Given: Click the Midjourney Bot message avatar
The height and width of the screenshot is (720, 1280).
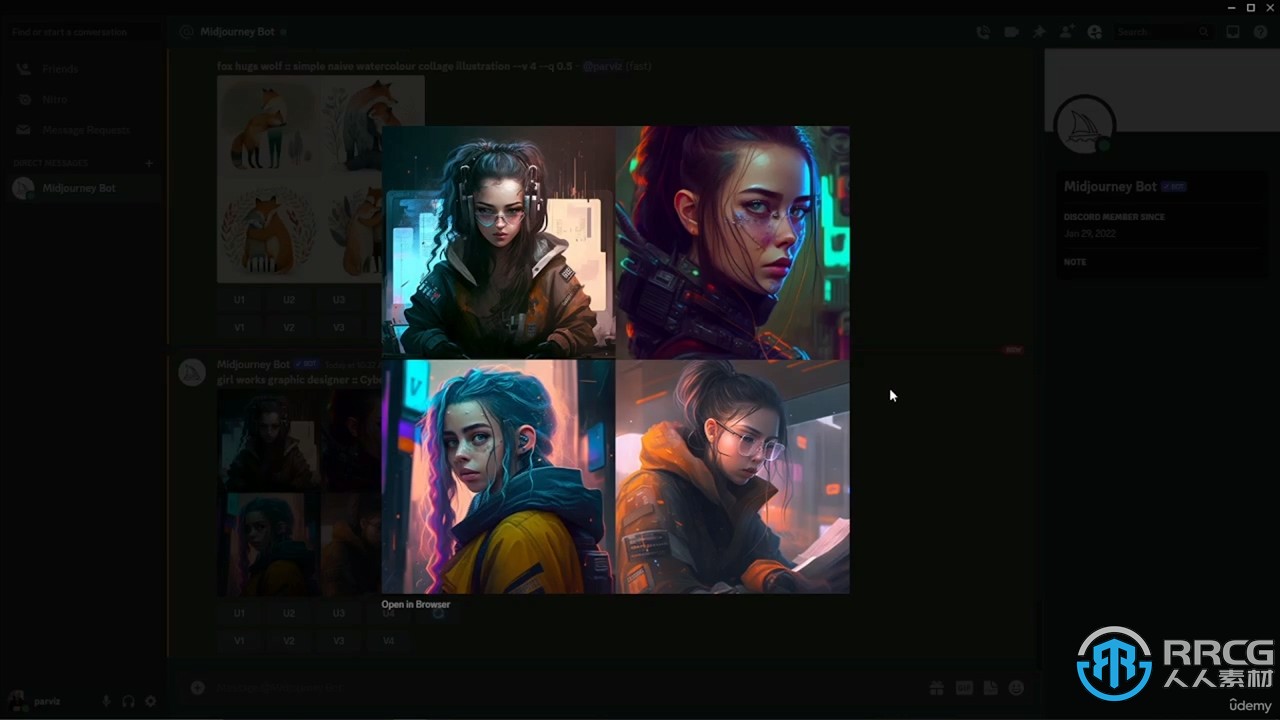Looking at the screenshot, I should pyautogui.click(x=191, y=373).
